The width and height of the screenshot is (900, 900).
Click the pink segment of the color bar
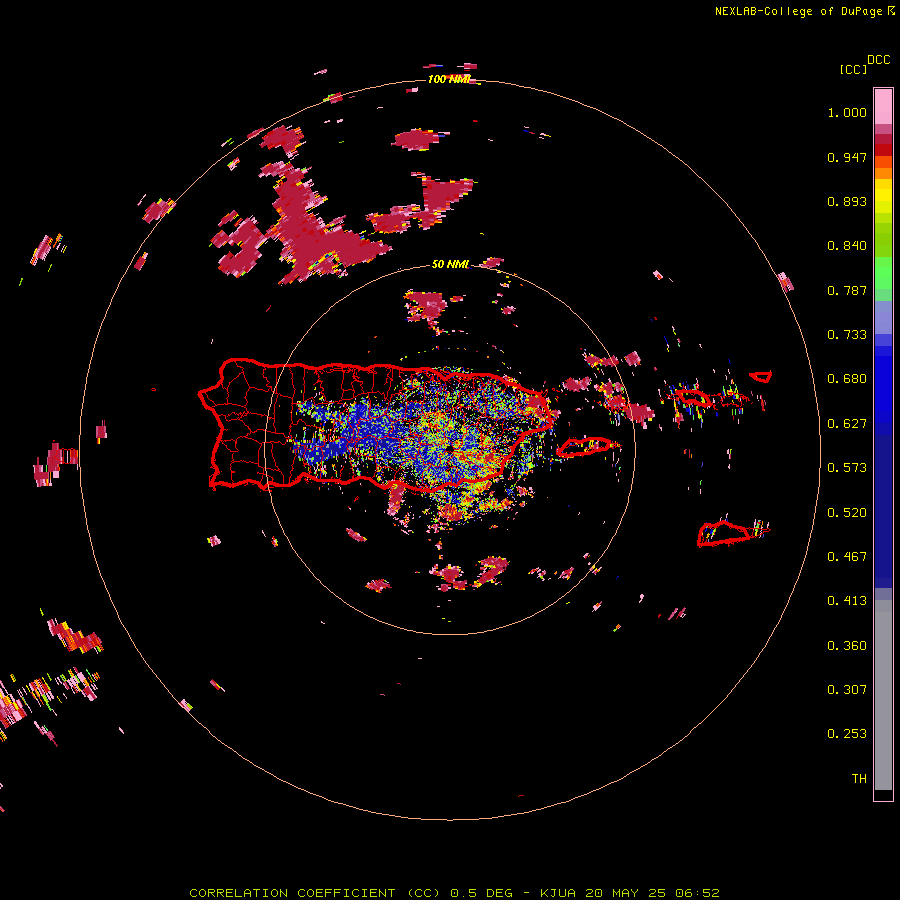(883, 107)
